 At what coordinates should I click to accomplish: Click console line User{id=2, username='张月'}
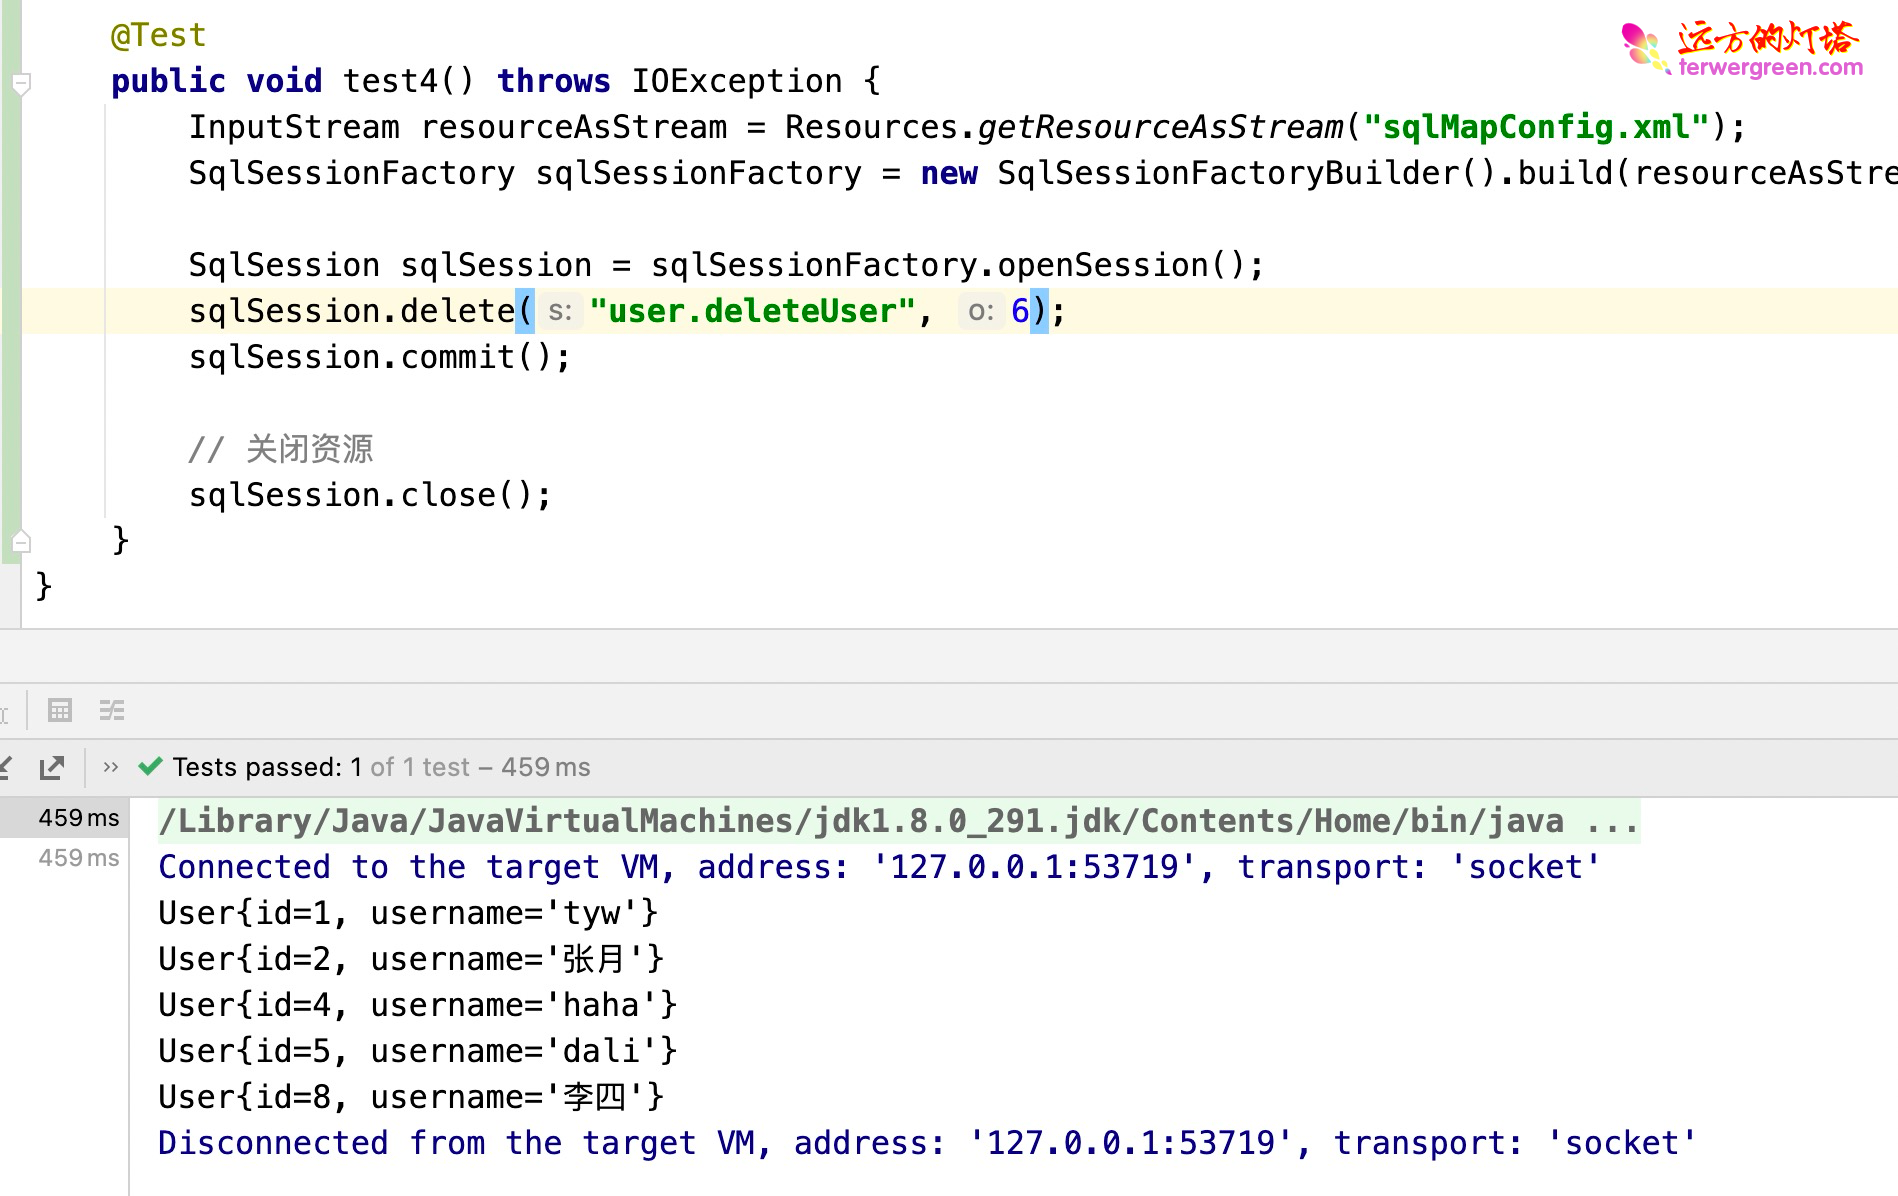[x=411, y=959]
